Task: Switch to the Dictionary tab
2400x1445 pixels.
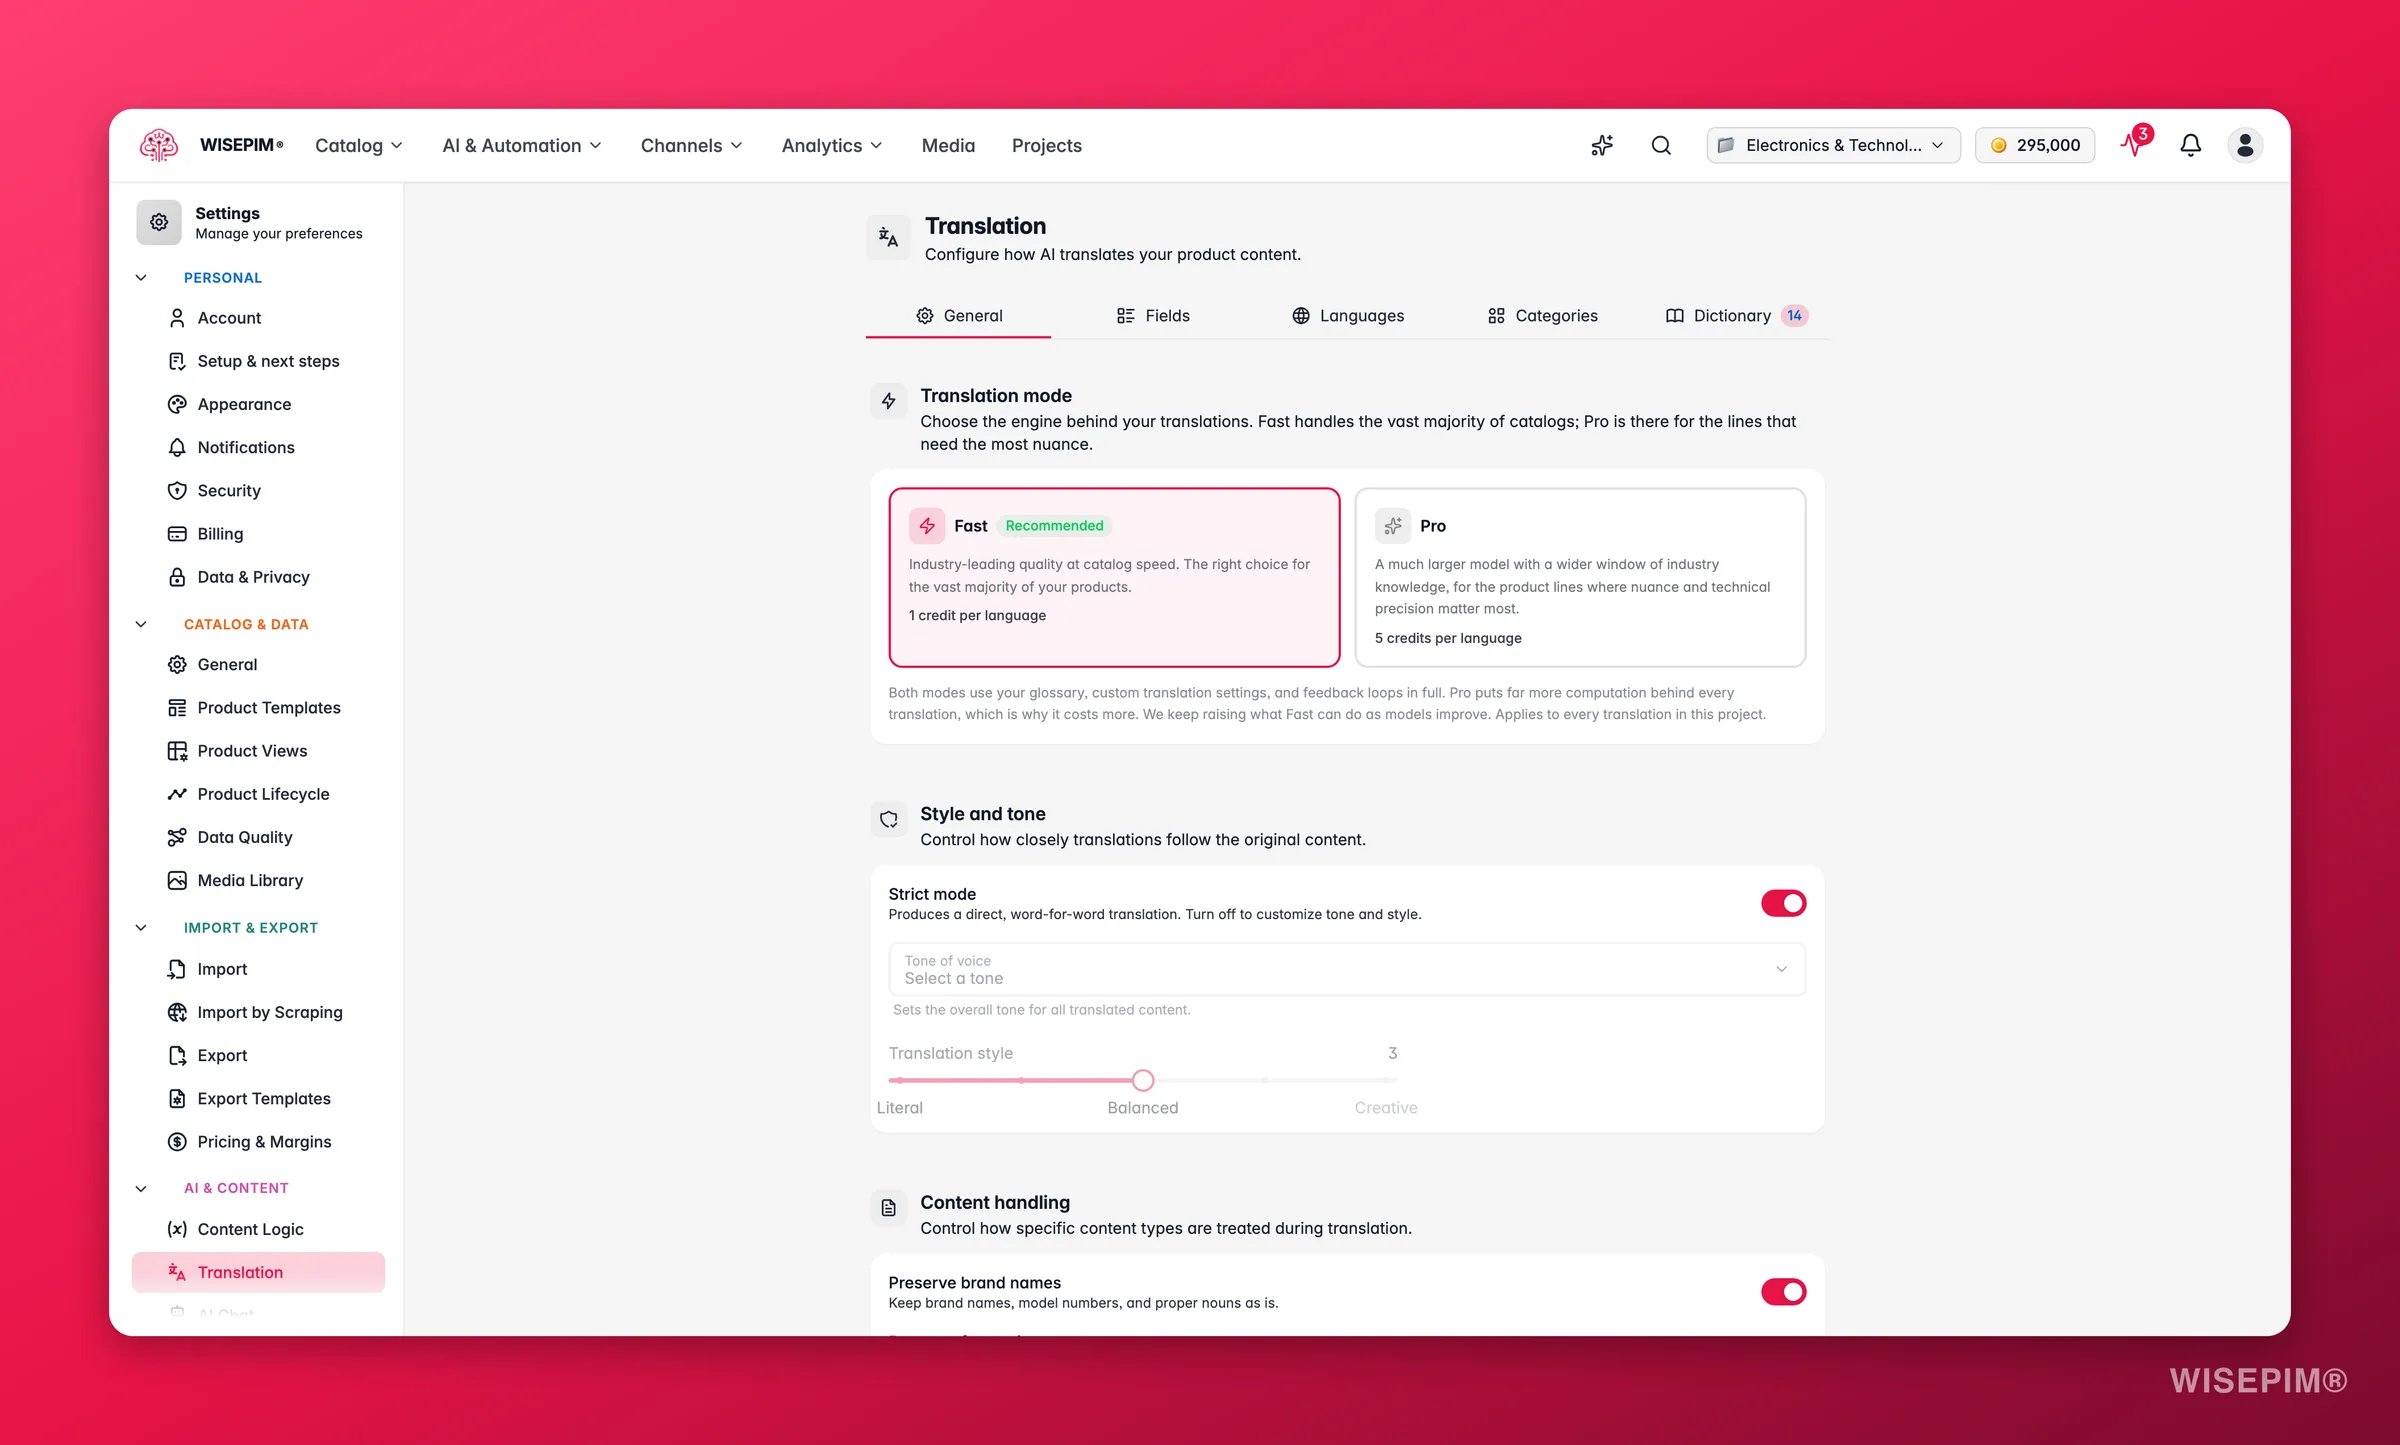Action: click(1737, 316)
